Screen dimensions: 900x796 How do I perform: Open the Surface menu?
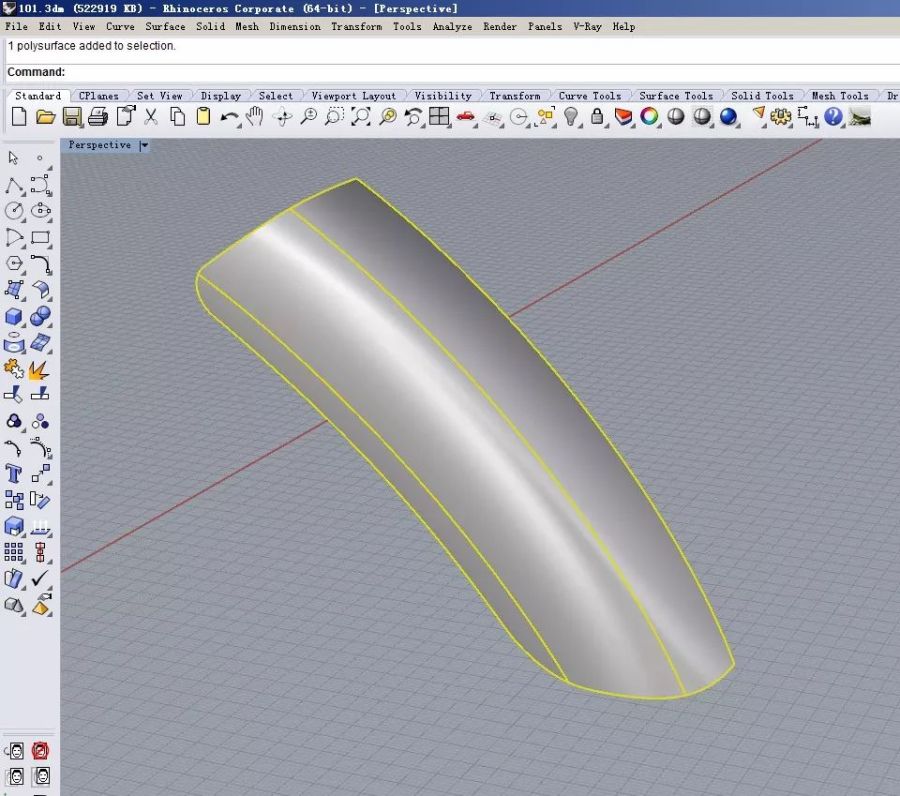point(165,26)
